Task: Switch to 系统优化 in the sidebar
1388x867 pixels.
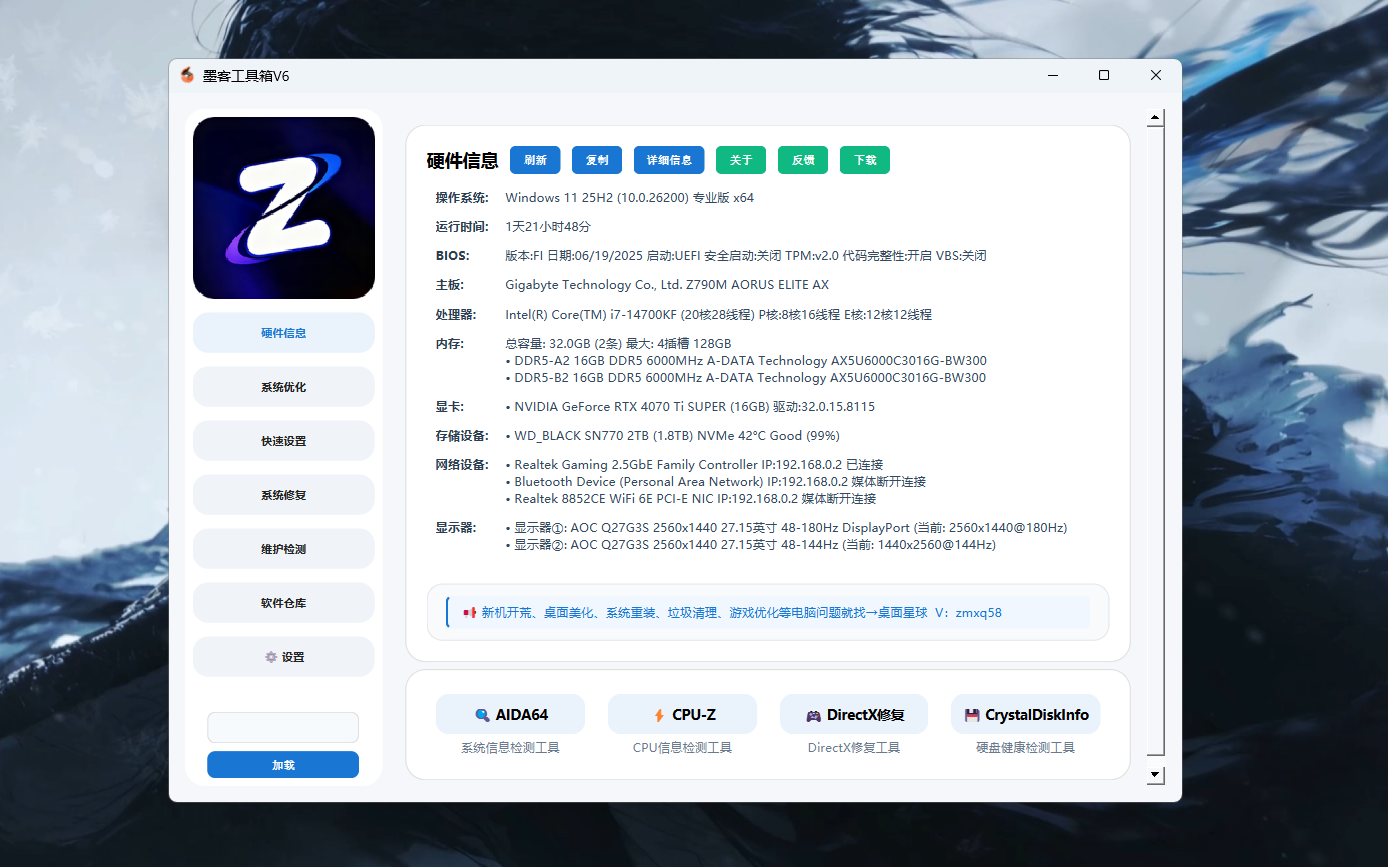Action: pyautogui.click(x=283, y=386)
